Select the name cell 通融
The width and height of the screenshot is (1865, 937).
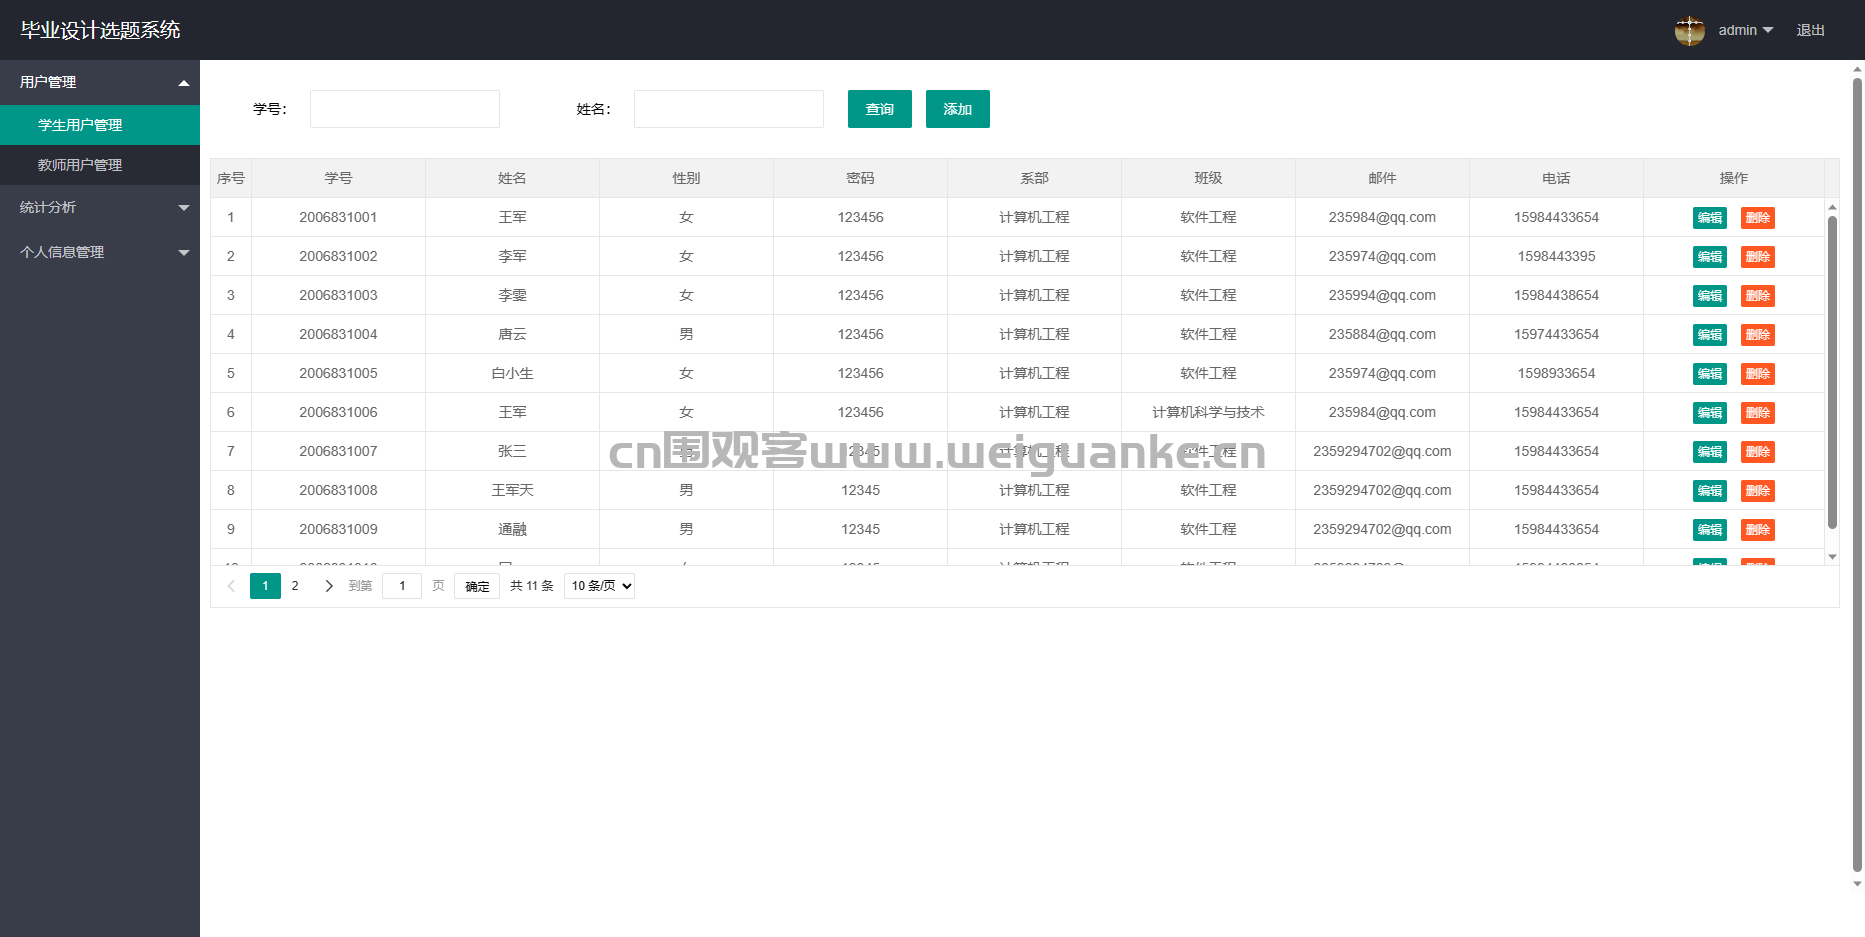tap(512, 529)
